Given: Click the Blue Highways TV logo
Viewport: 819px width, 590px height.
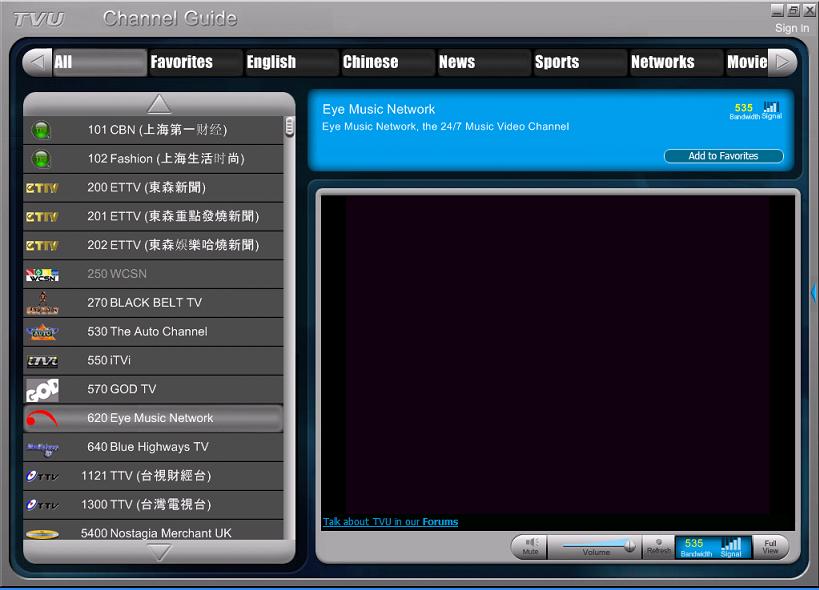Looking at the screenshot, I should coord(43,447).
